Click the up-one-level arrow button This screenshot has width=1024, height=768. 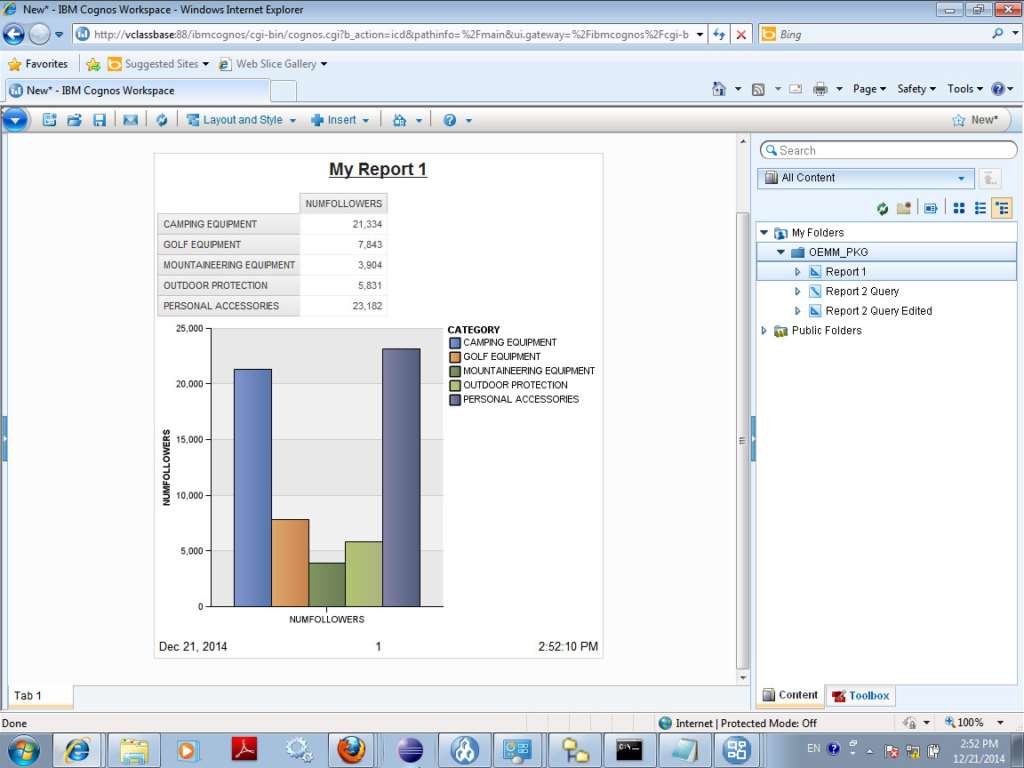point(989,178)
